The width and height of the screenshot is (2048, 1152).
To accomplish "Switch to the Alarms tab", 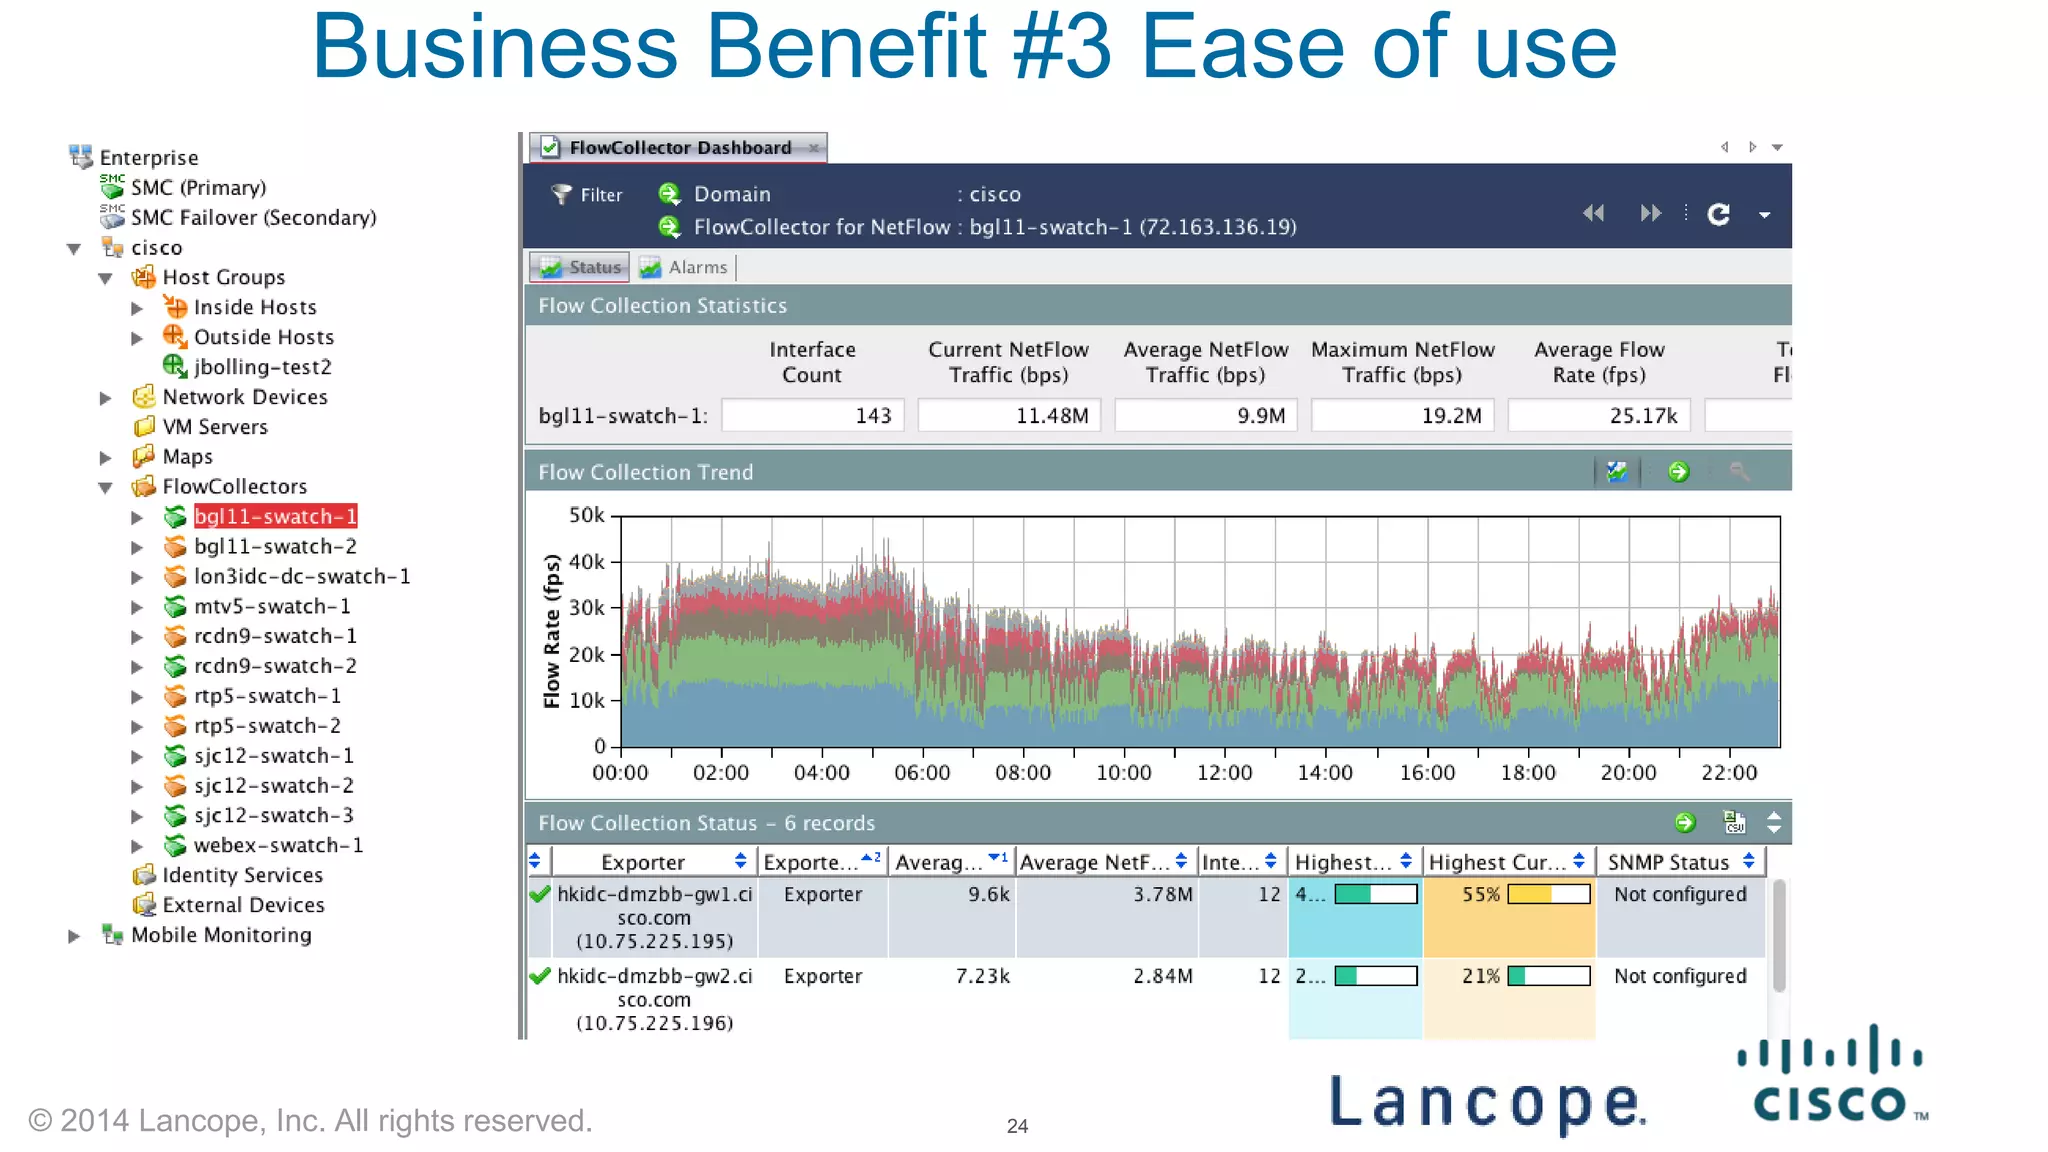I will [684, 267].
